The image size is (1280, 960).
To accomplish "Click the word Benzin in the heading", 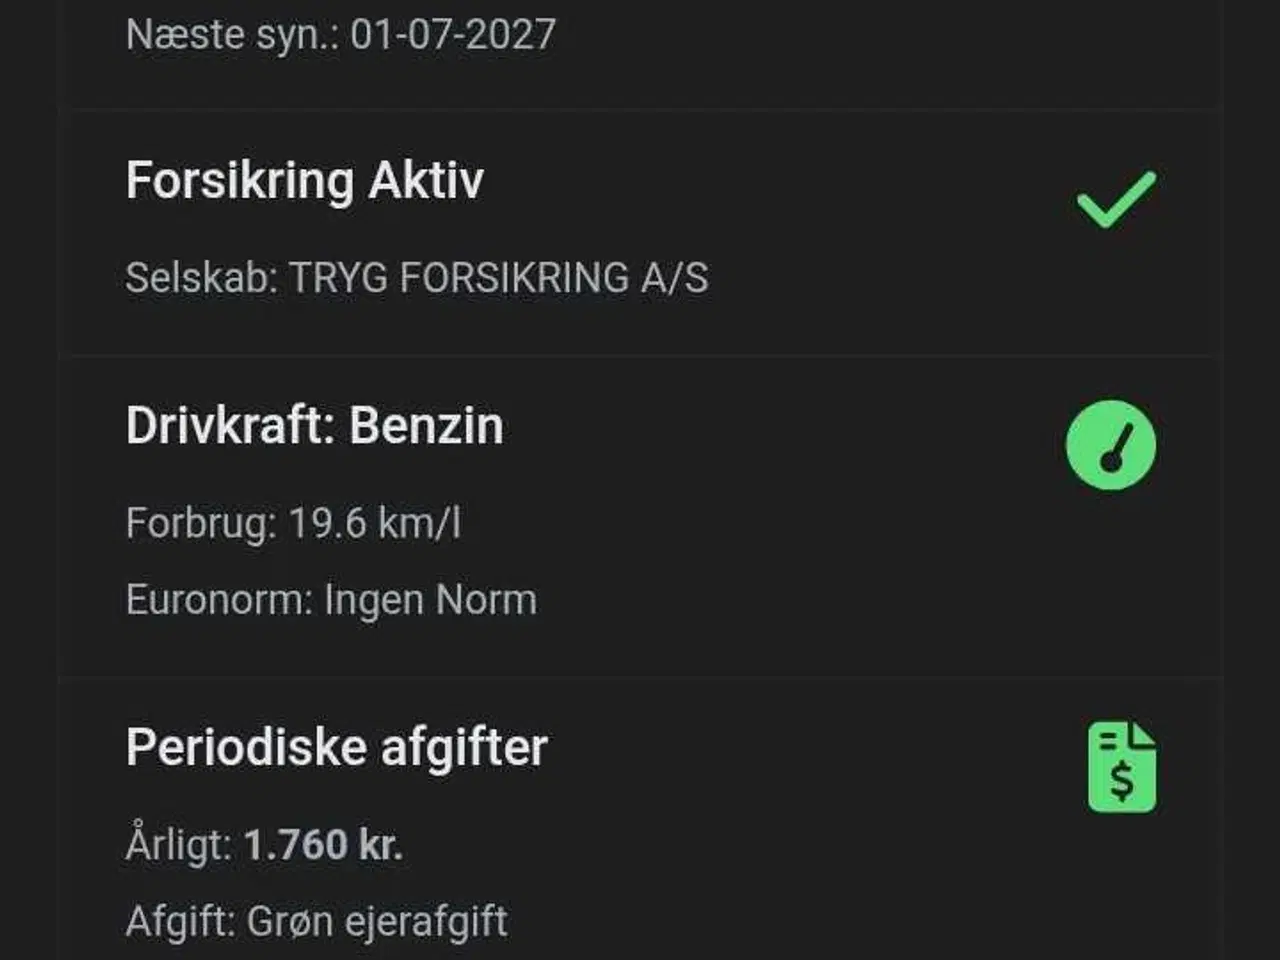I will click(426, 426).
